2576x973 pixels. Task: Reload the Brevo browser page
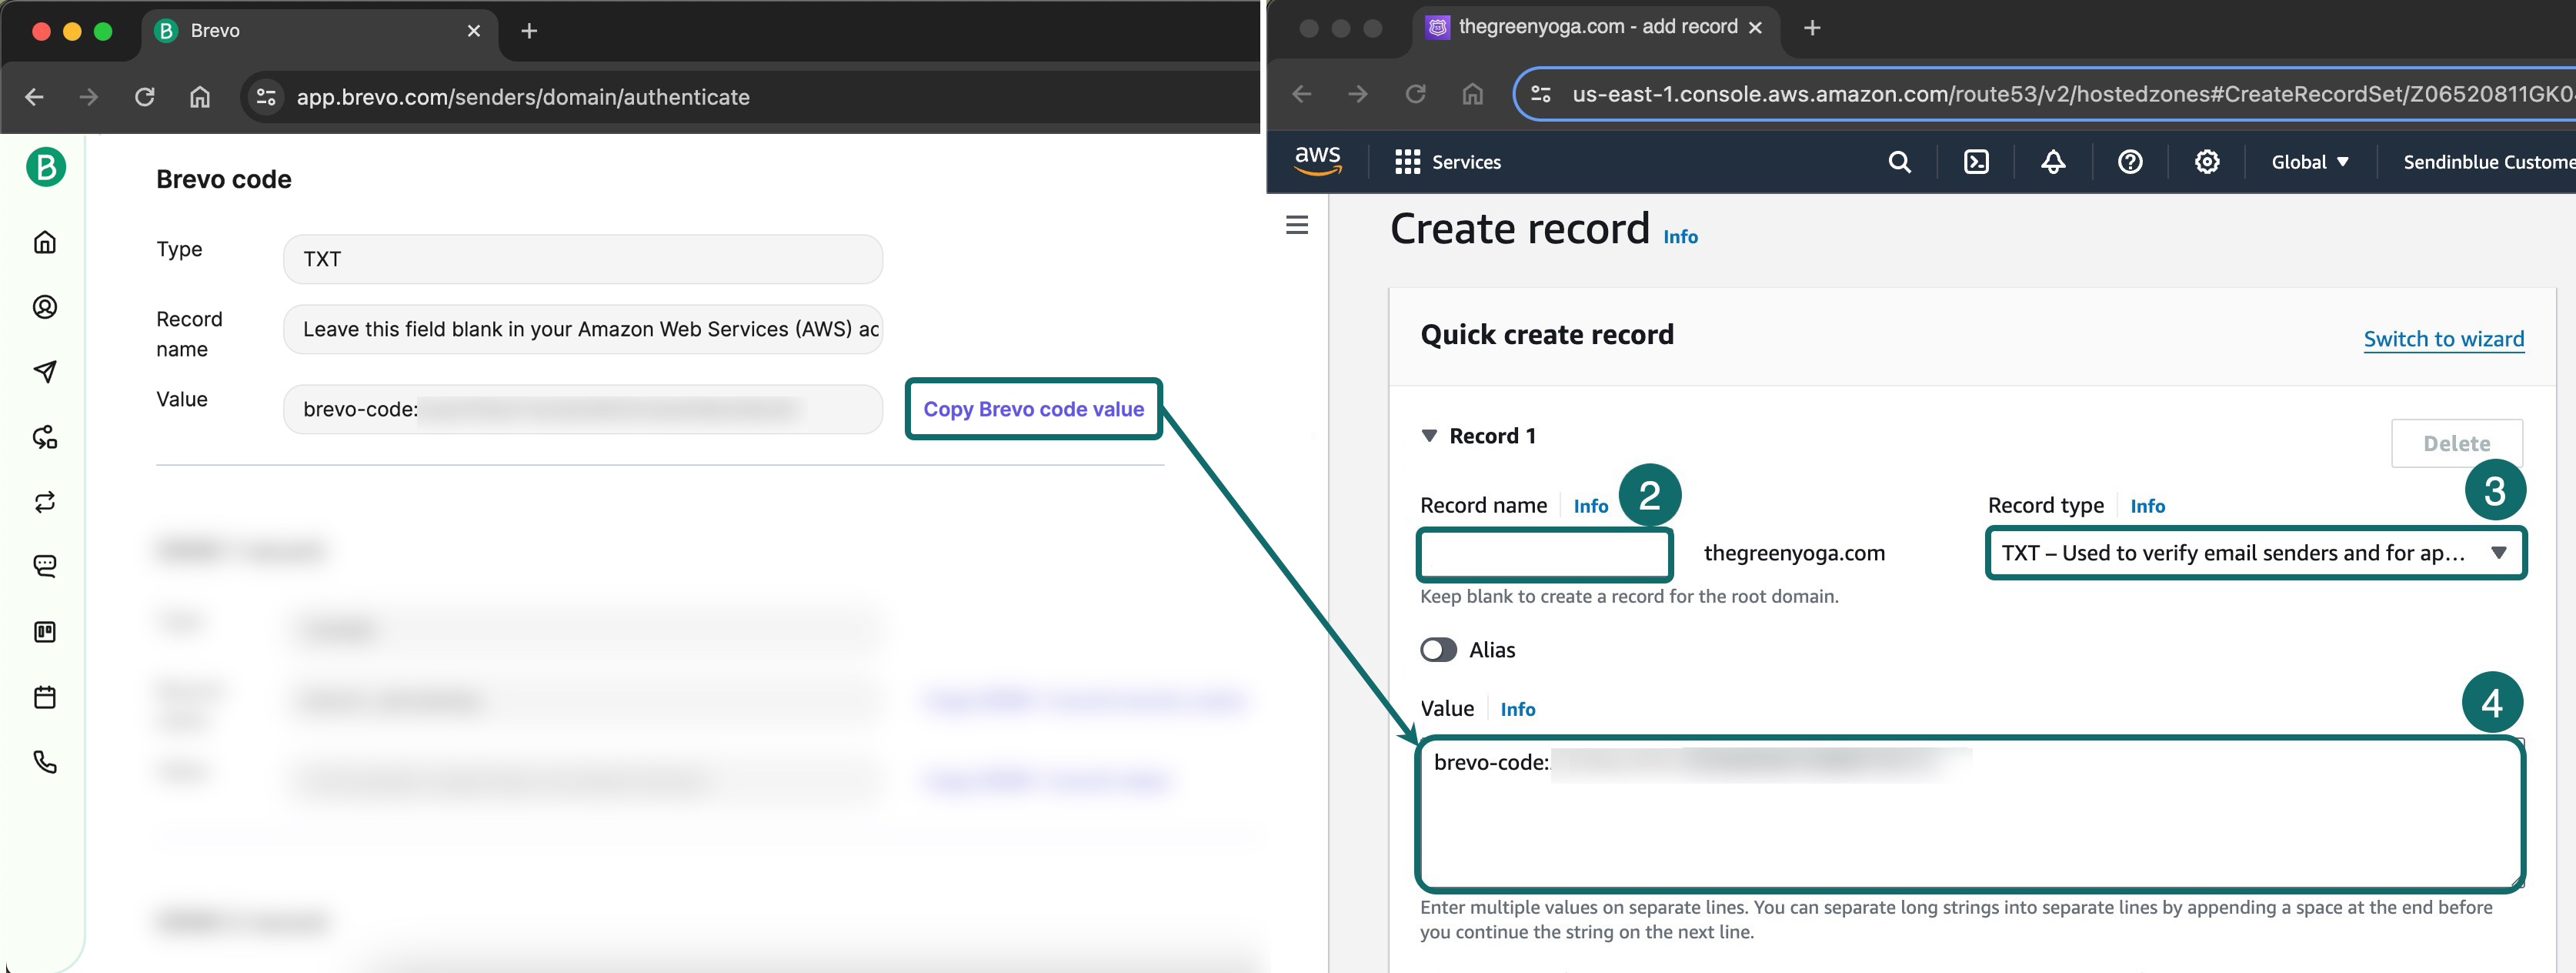145,97
